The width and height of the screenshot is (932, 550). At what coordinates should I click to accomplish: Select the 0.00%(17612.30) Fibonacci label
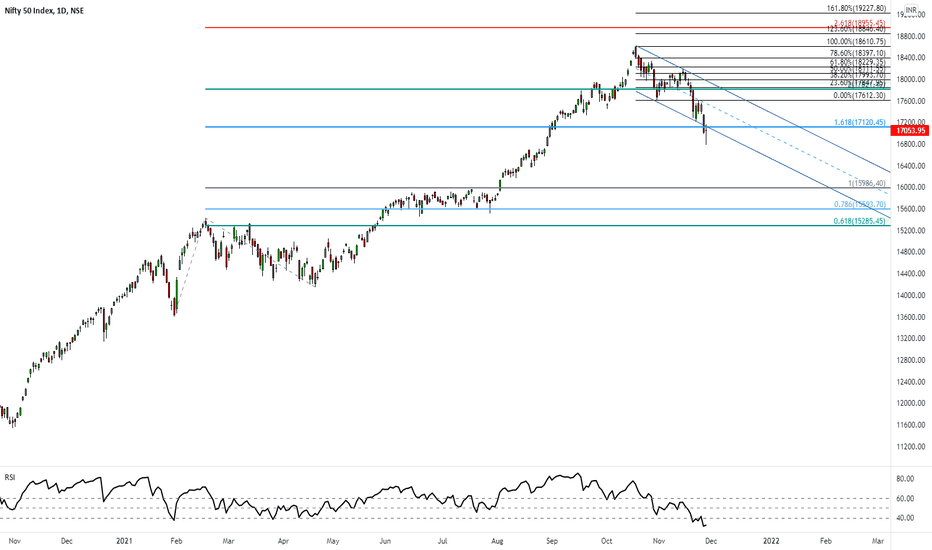[x=860, y=95]
